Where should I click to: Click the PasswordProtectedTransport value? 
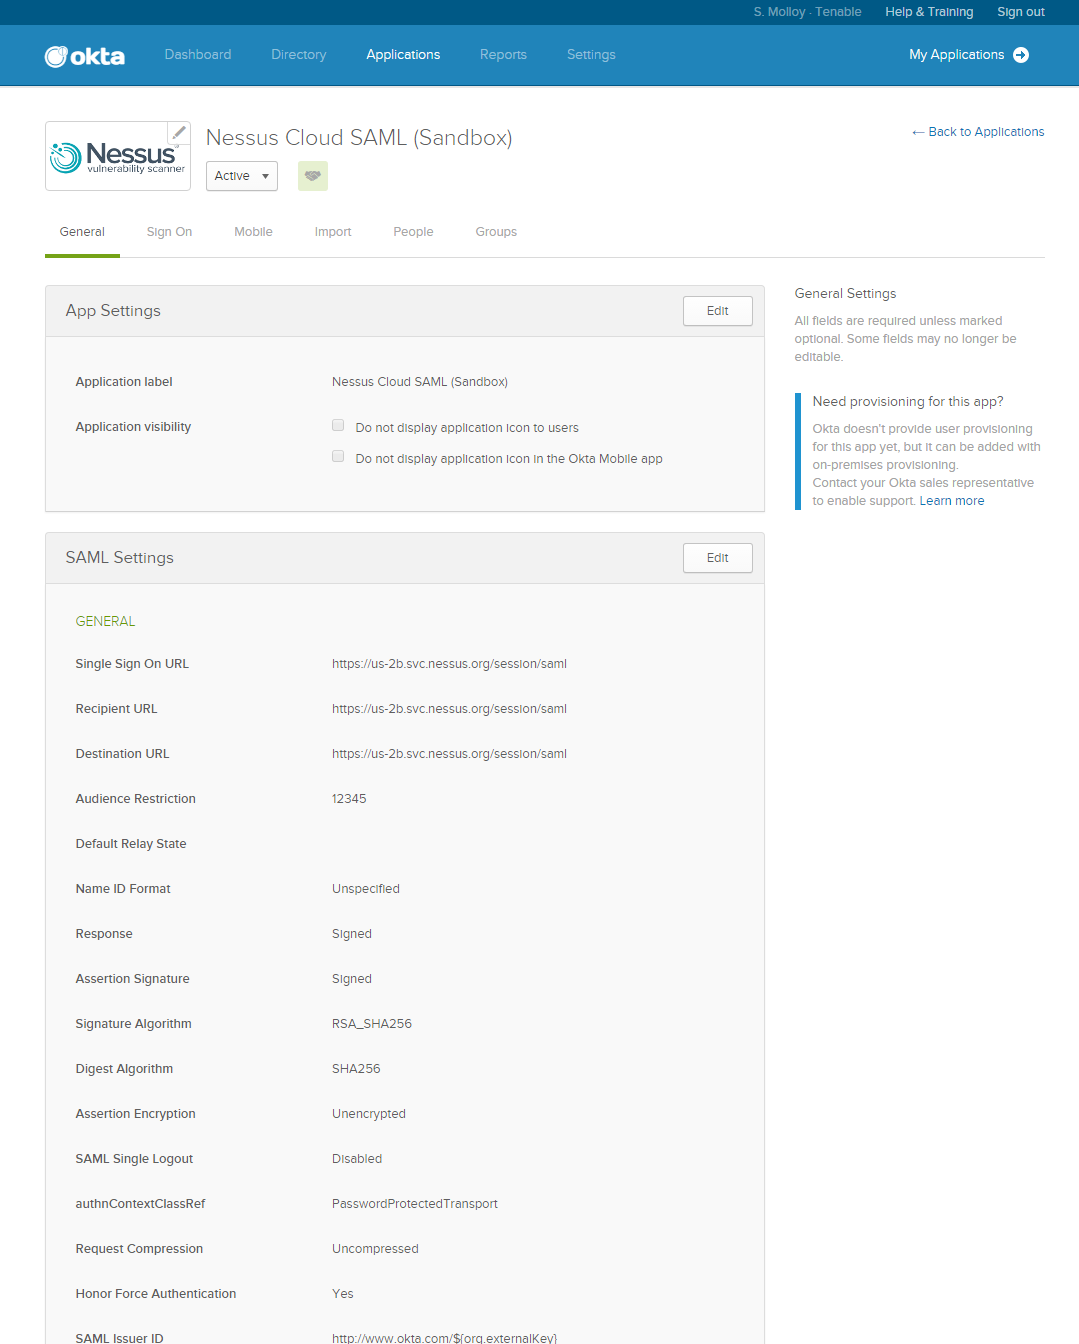tap(415, 1204)
